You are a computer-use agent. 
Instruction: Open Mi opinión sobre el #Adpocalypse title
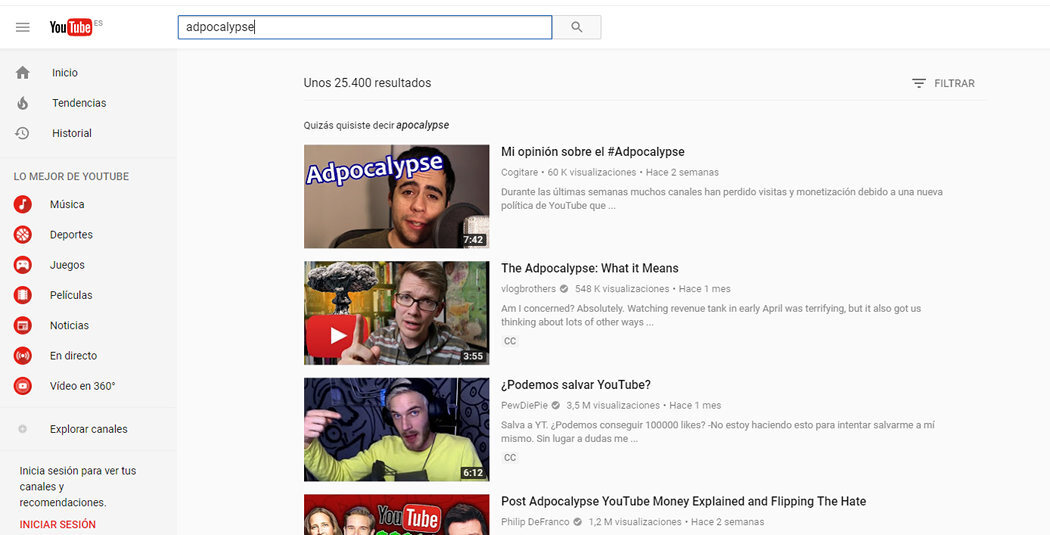[x=593, y=152]
